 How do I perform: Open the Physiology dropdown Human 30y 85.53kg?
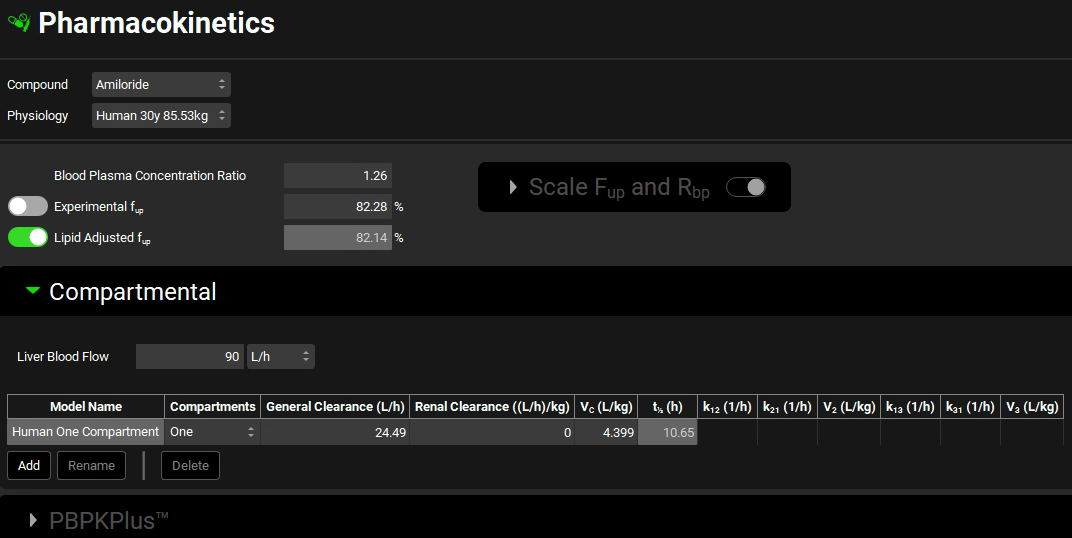pos(161,116)
